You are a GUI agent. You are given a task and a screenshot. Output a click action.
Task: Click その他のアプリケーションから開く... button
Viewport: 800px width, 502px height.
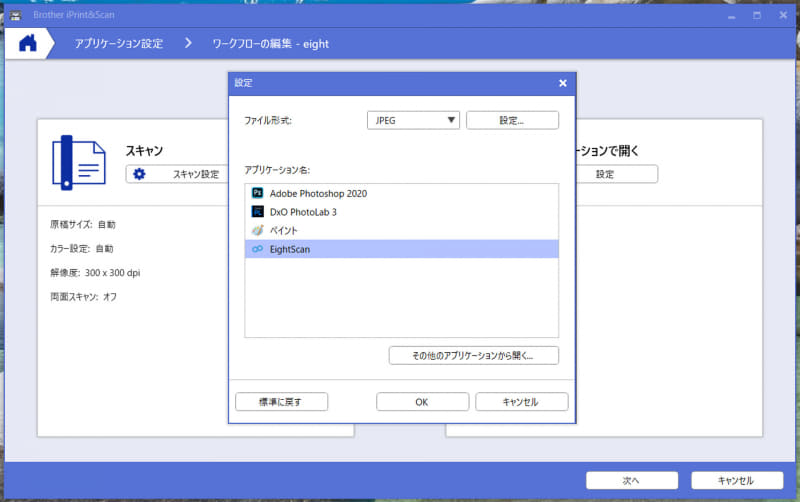point(473,356)
